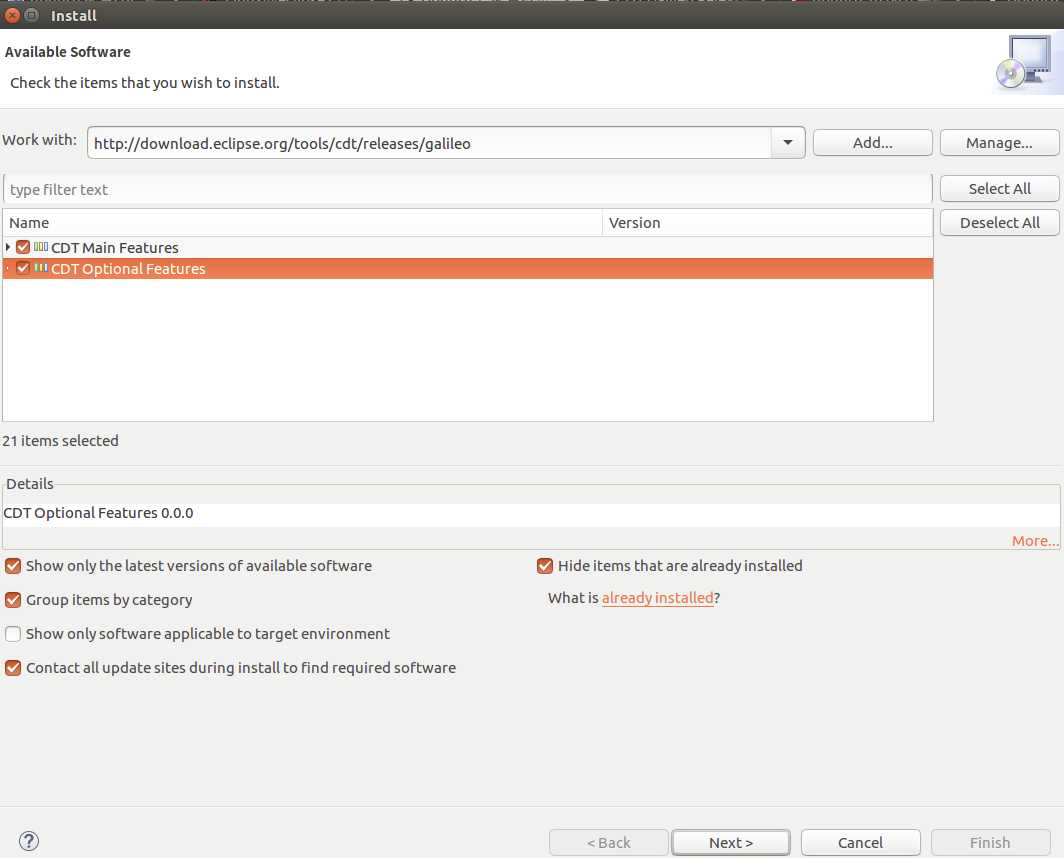The height and width of the screenshot is (858, 1064).
Task: Click the CDT Main Features category icon
Action: (x=41, y=247)
